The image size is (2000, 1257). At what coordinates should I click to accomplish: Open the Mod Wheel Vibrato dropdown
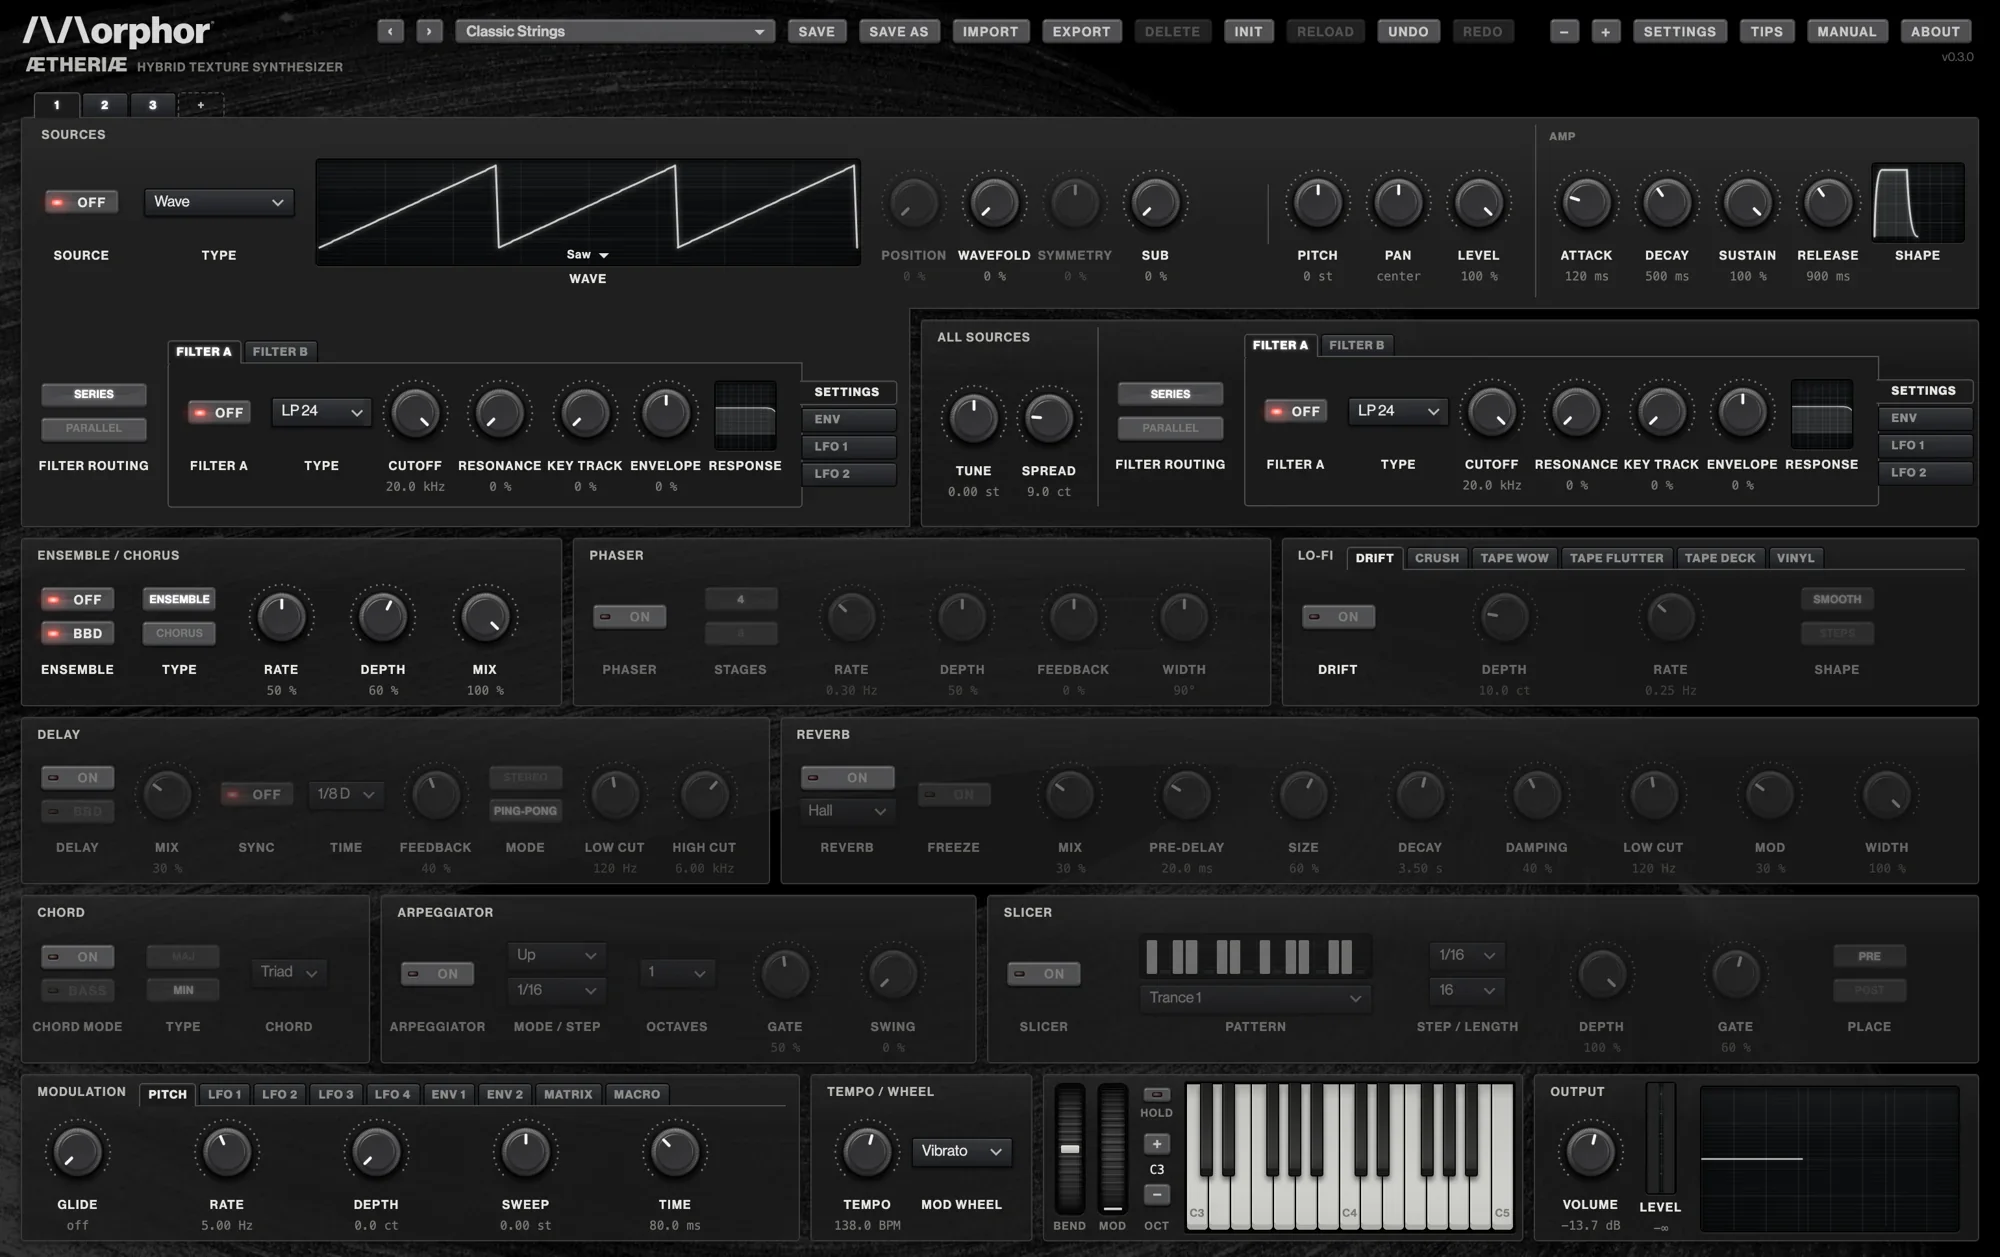coord(961,1151)
